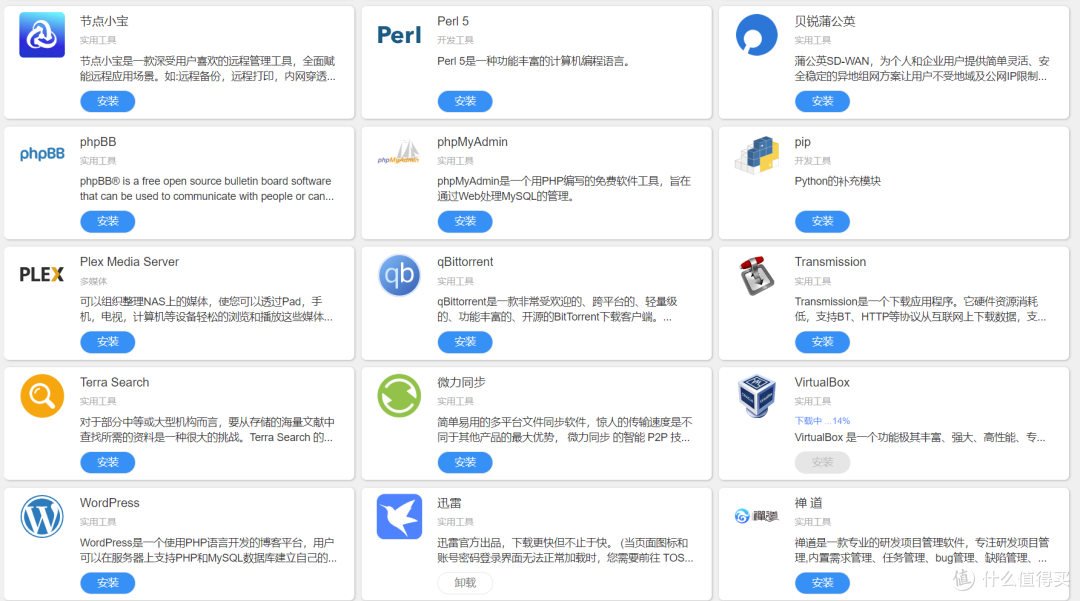This screenshot has height=601, width=1080.
Task: Install phpMyAdmin via 安装 button
Action: click(x=465, y=221)
